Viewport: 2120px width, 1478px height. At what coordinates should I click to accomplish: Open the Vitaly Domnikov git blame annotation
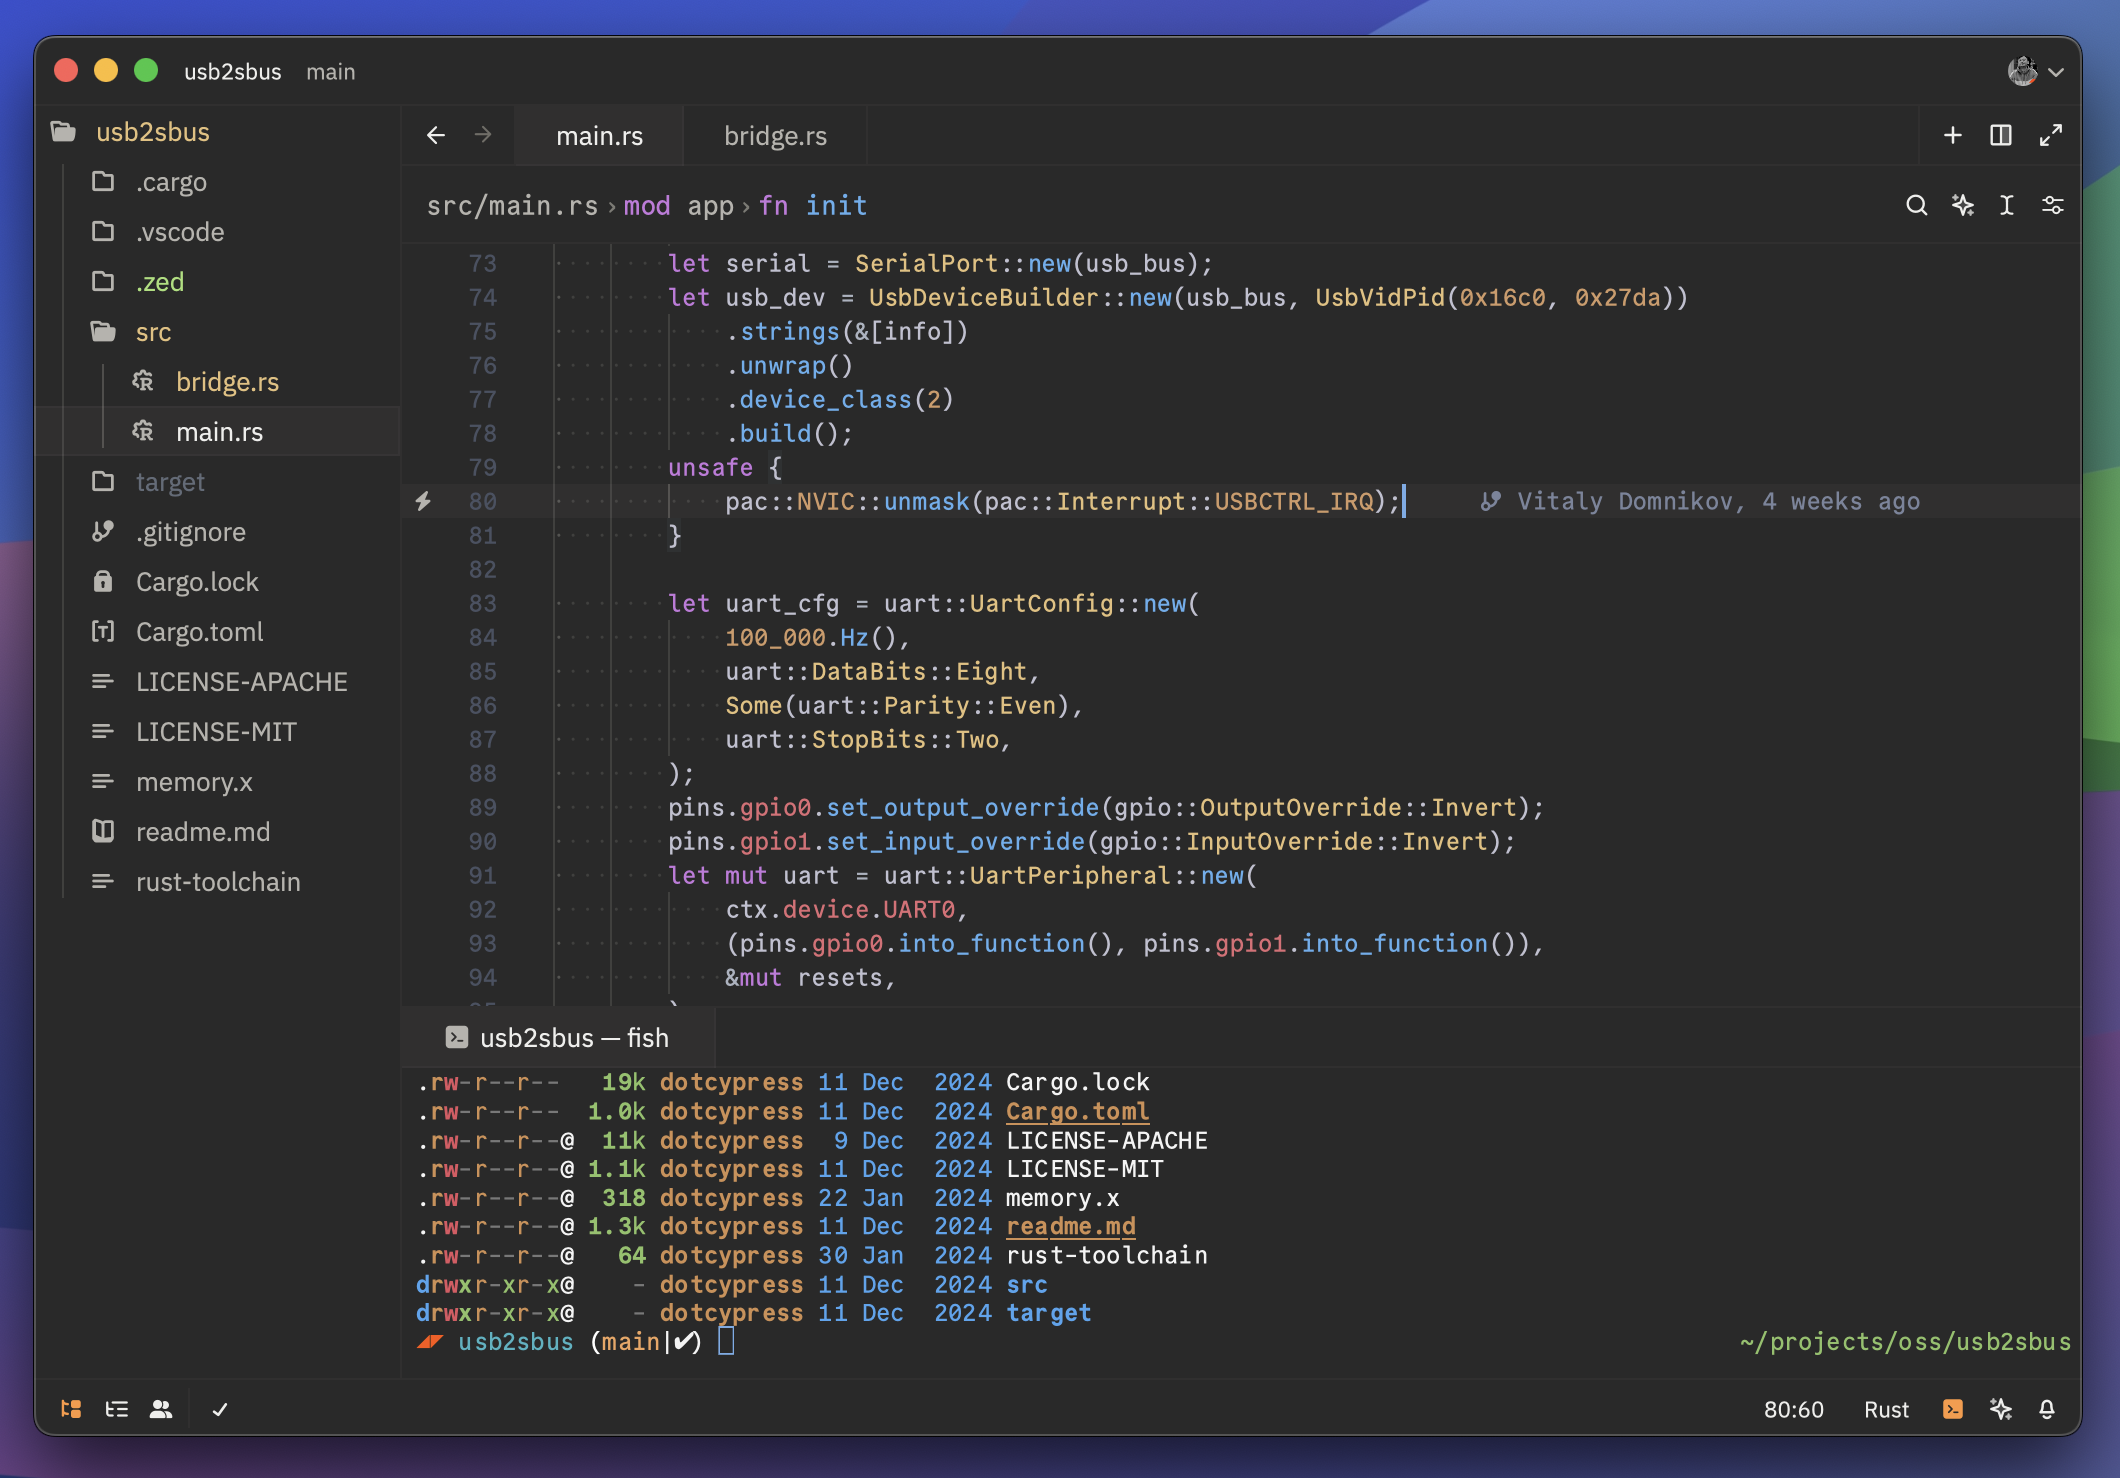click(1700, 501)
